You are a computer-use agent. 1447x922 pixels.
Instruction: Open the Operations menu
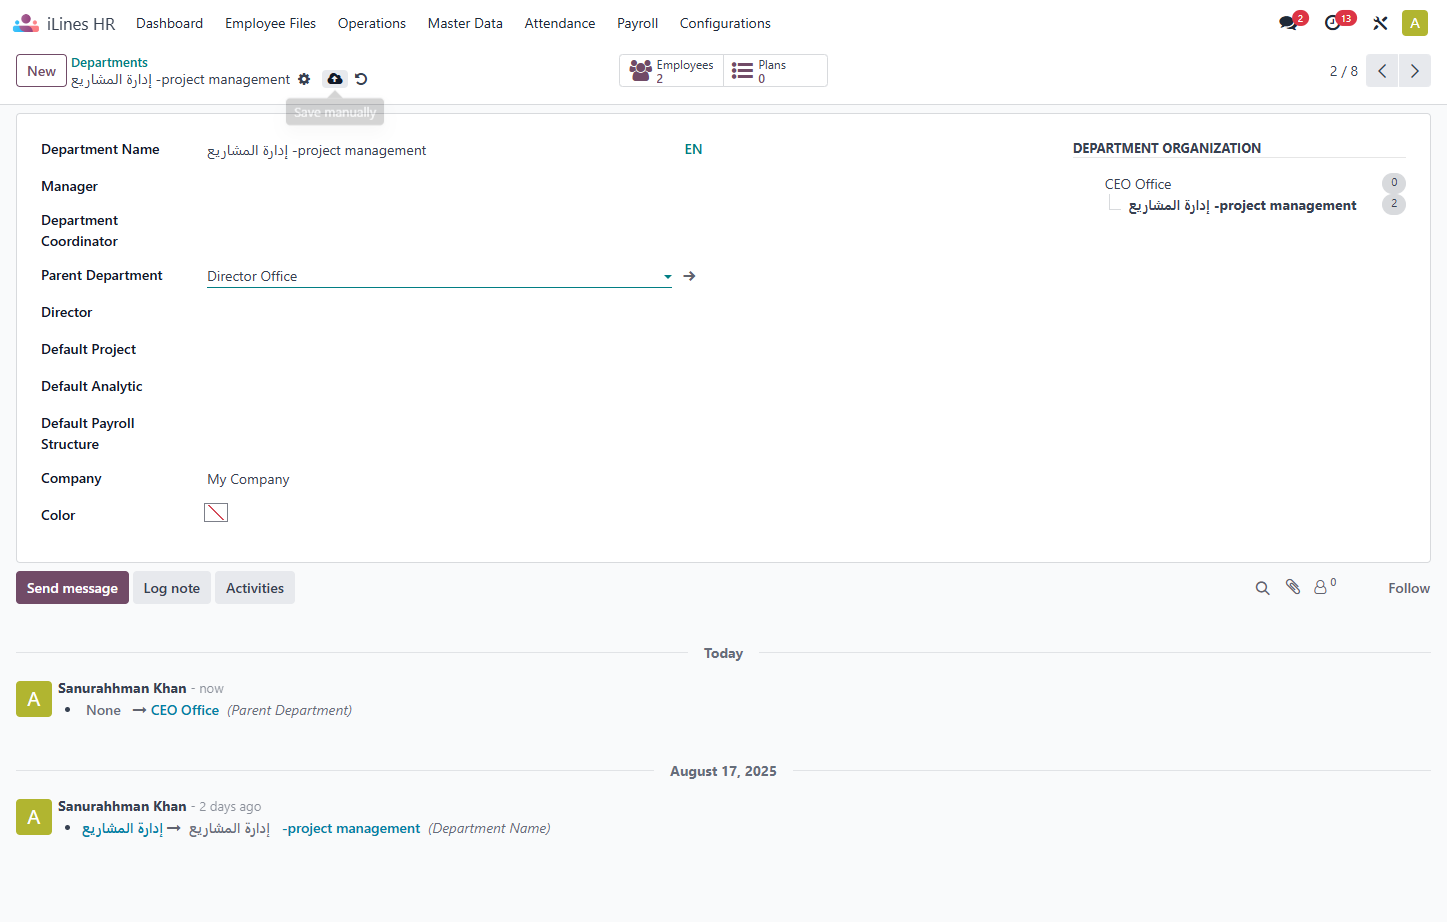(372, 23)
